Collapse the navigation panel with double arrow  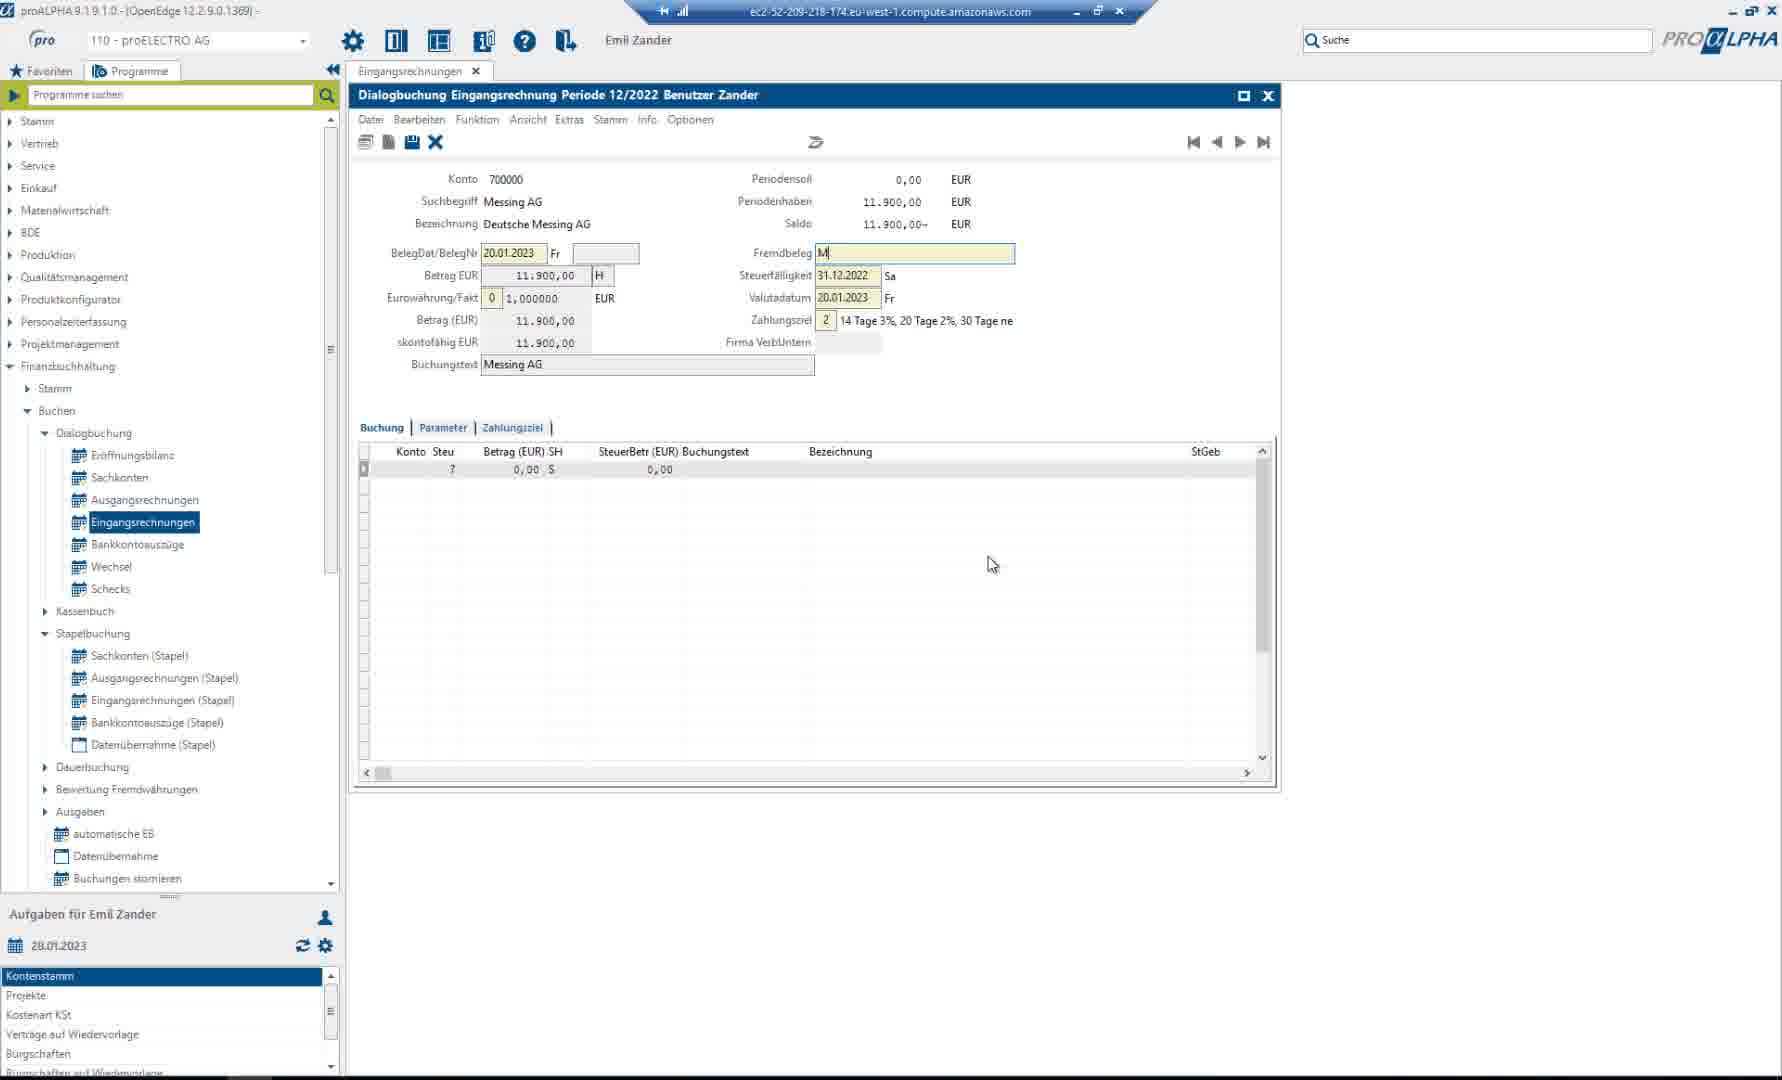click(333, 69)
